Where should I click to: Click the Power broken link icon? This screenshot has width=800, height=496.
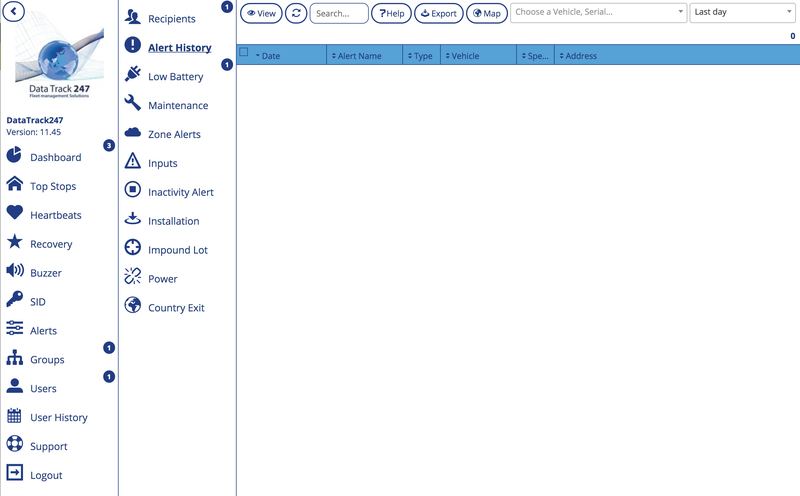(x=133, y=276)
